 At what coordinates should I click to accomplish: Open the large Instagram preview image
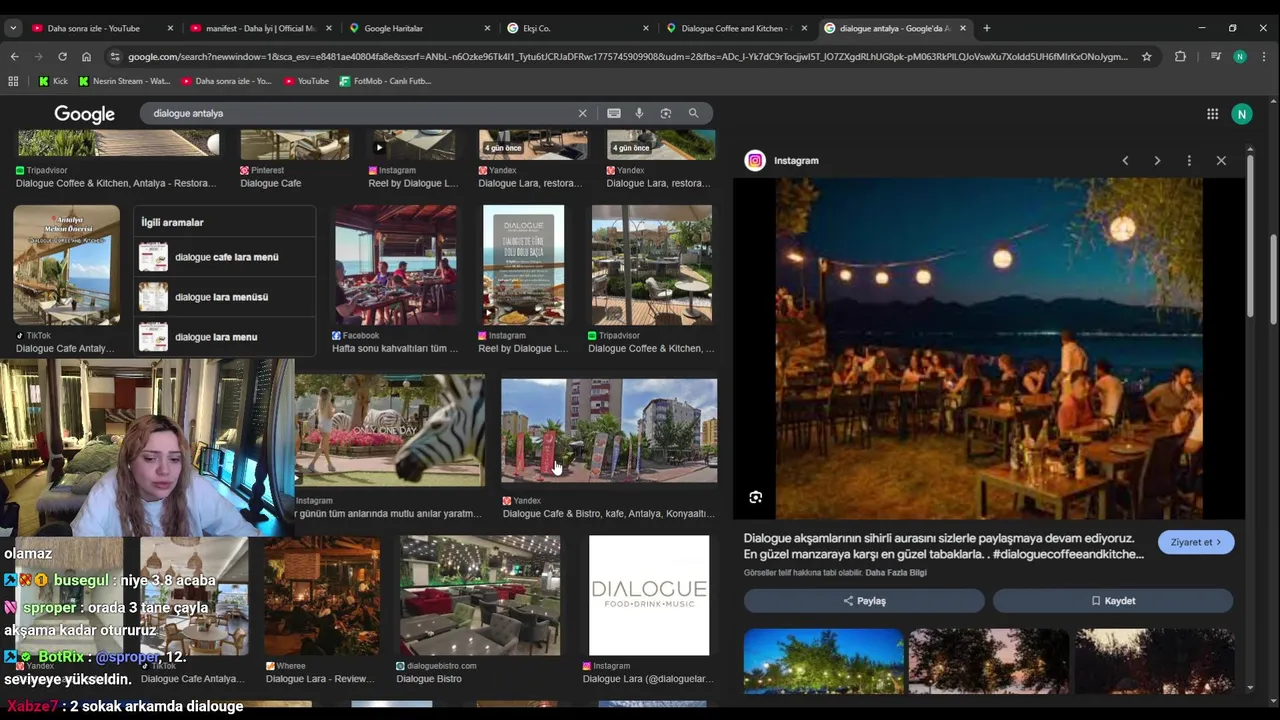[x=989, y=348]
